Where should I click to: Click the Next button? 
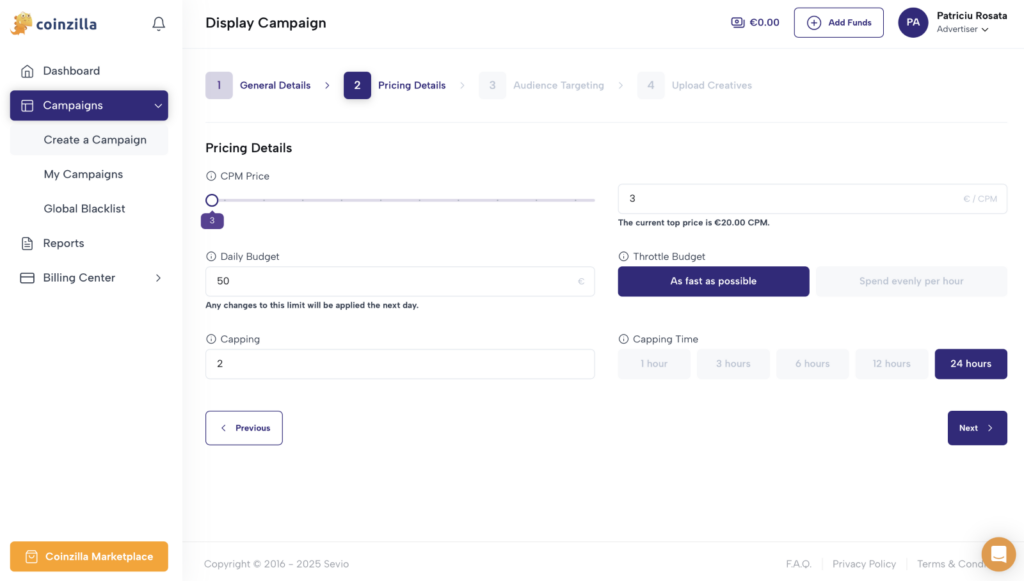pyautogui.click(x=977, y=428)
